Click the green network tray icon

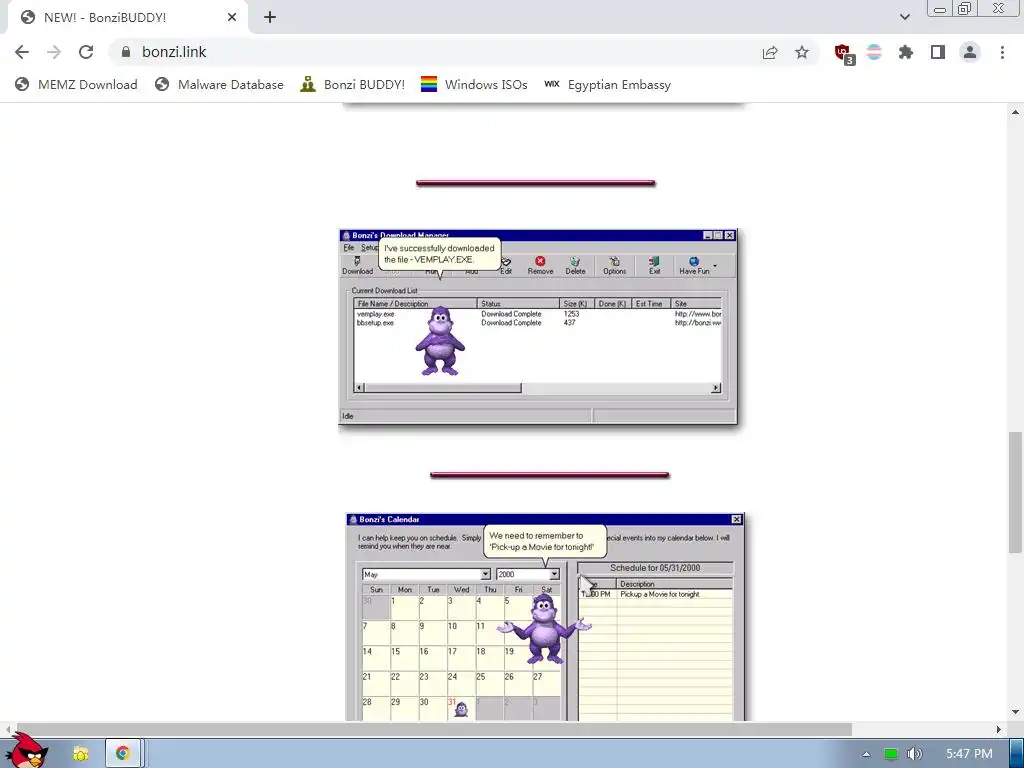click(x=890, y=754)
